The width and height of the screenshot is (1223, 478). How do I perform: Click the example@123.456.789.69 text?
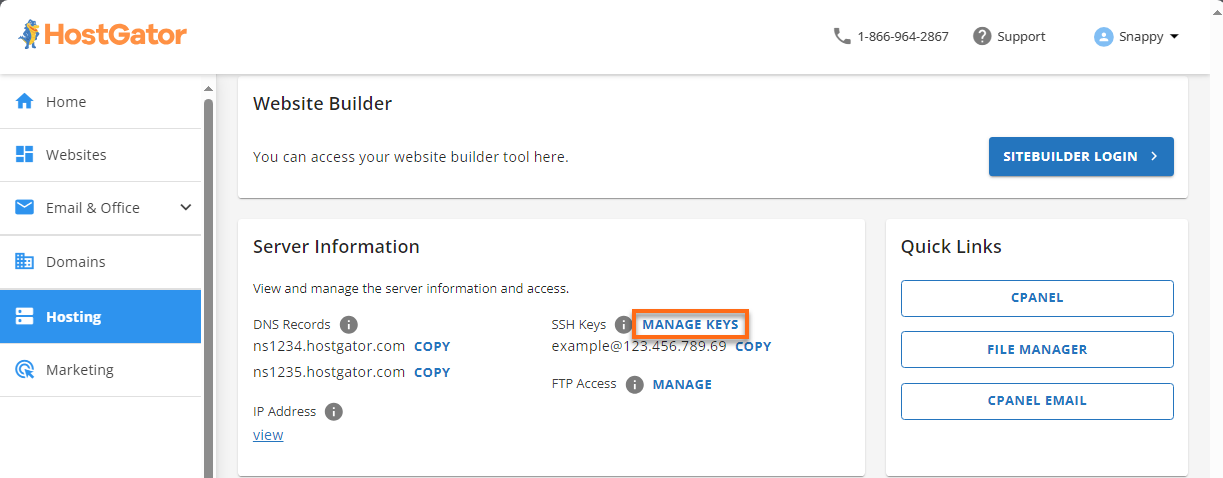point(639,347)
